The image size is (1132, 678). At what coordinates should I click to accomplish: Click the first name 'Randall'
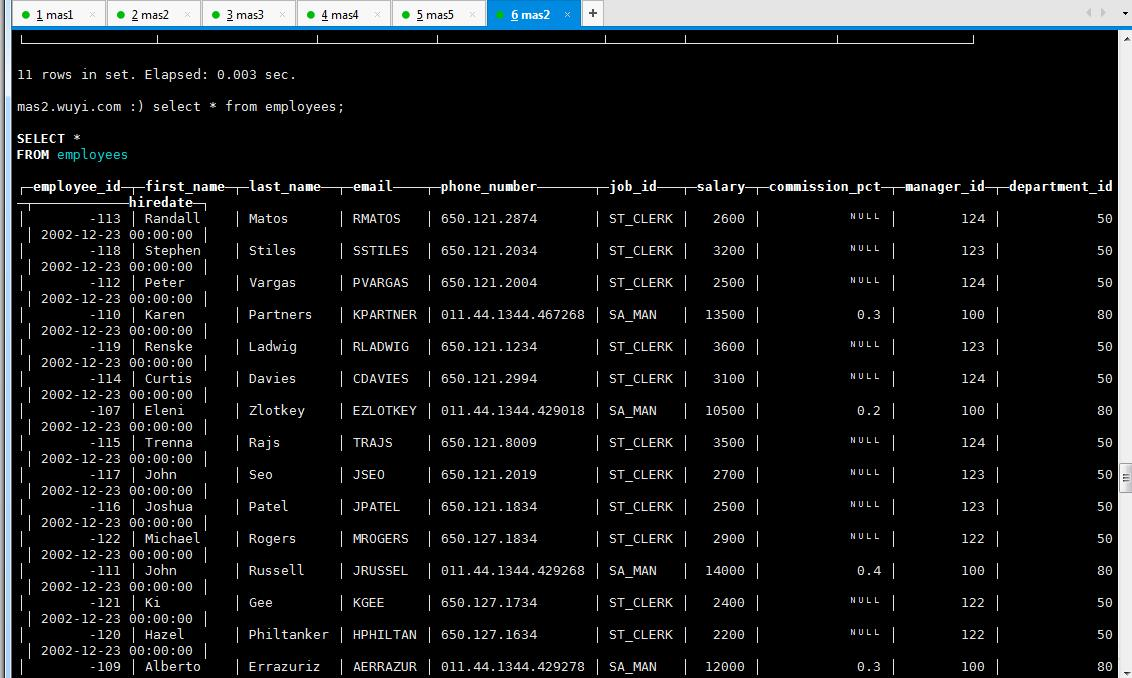pyautogui.click(x=172, y=219)
